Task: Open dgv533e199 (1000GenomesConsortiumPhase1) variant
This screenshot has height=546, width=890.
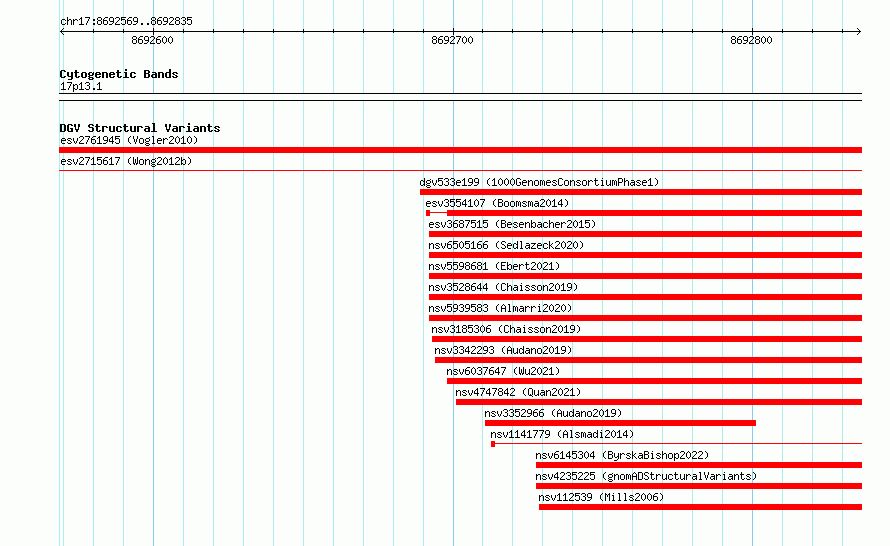Action: click(539, 182)
